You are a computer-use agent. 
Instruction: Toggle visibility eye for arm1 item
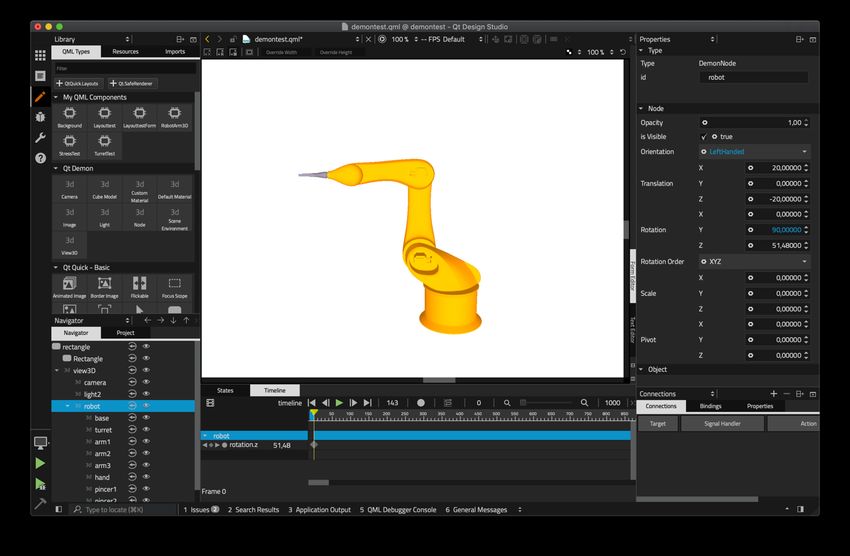click(146, 442)
